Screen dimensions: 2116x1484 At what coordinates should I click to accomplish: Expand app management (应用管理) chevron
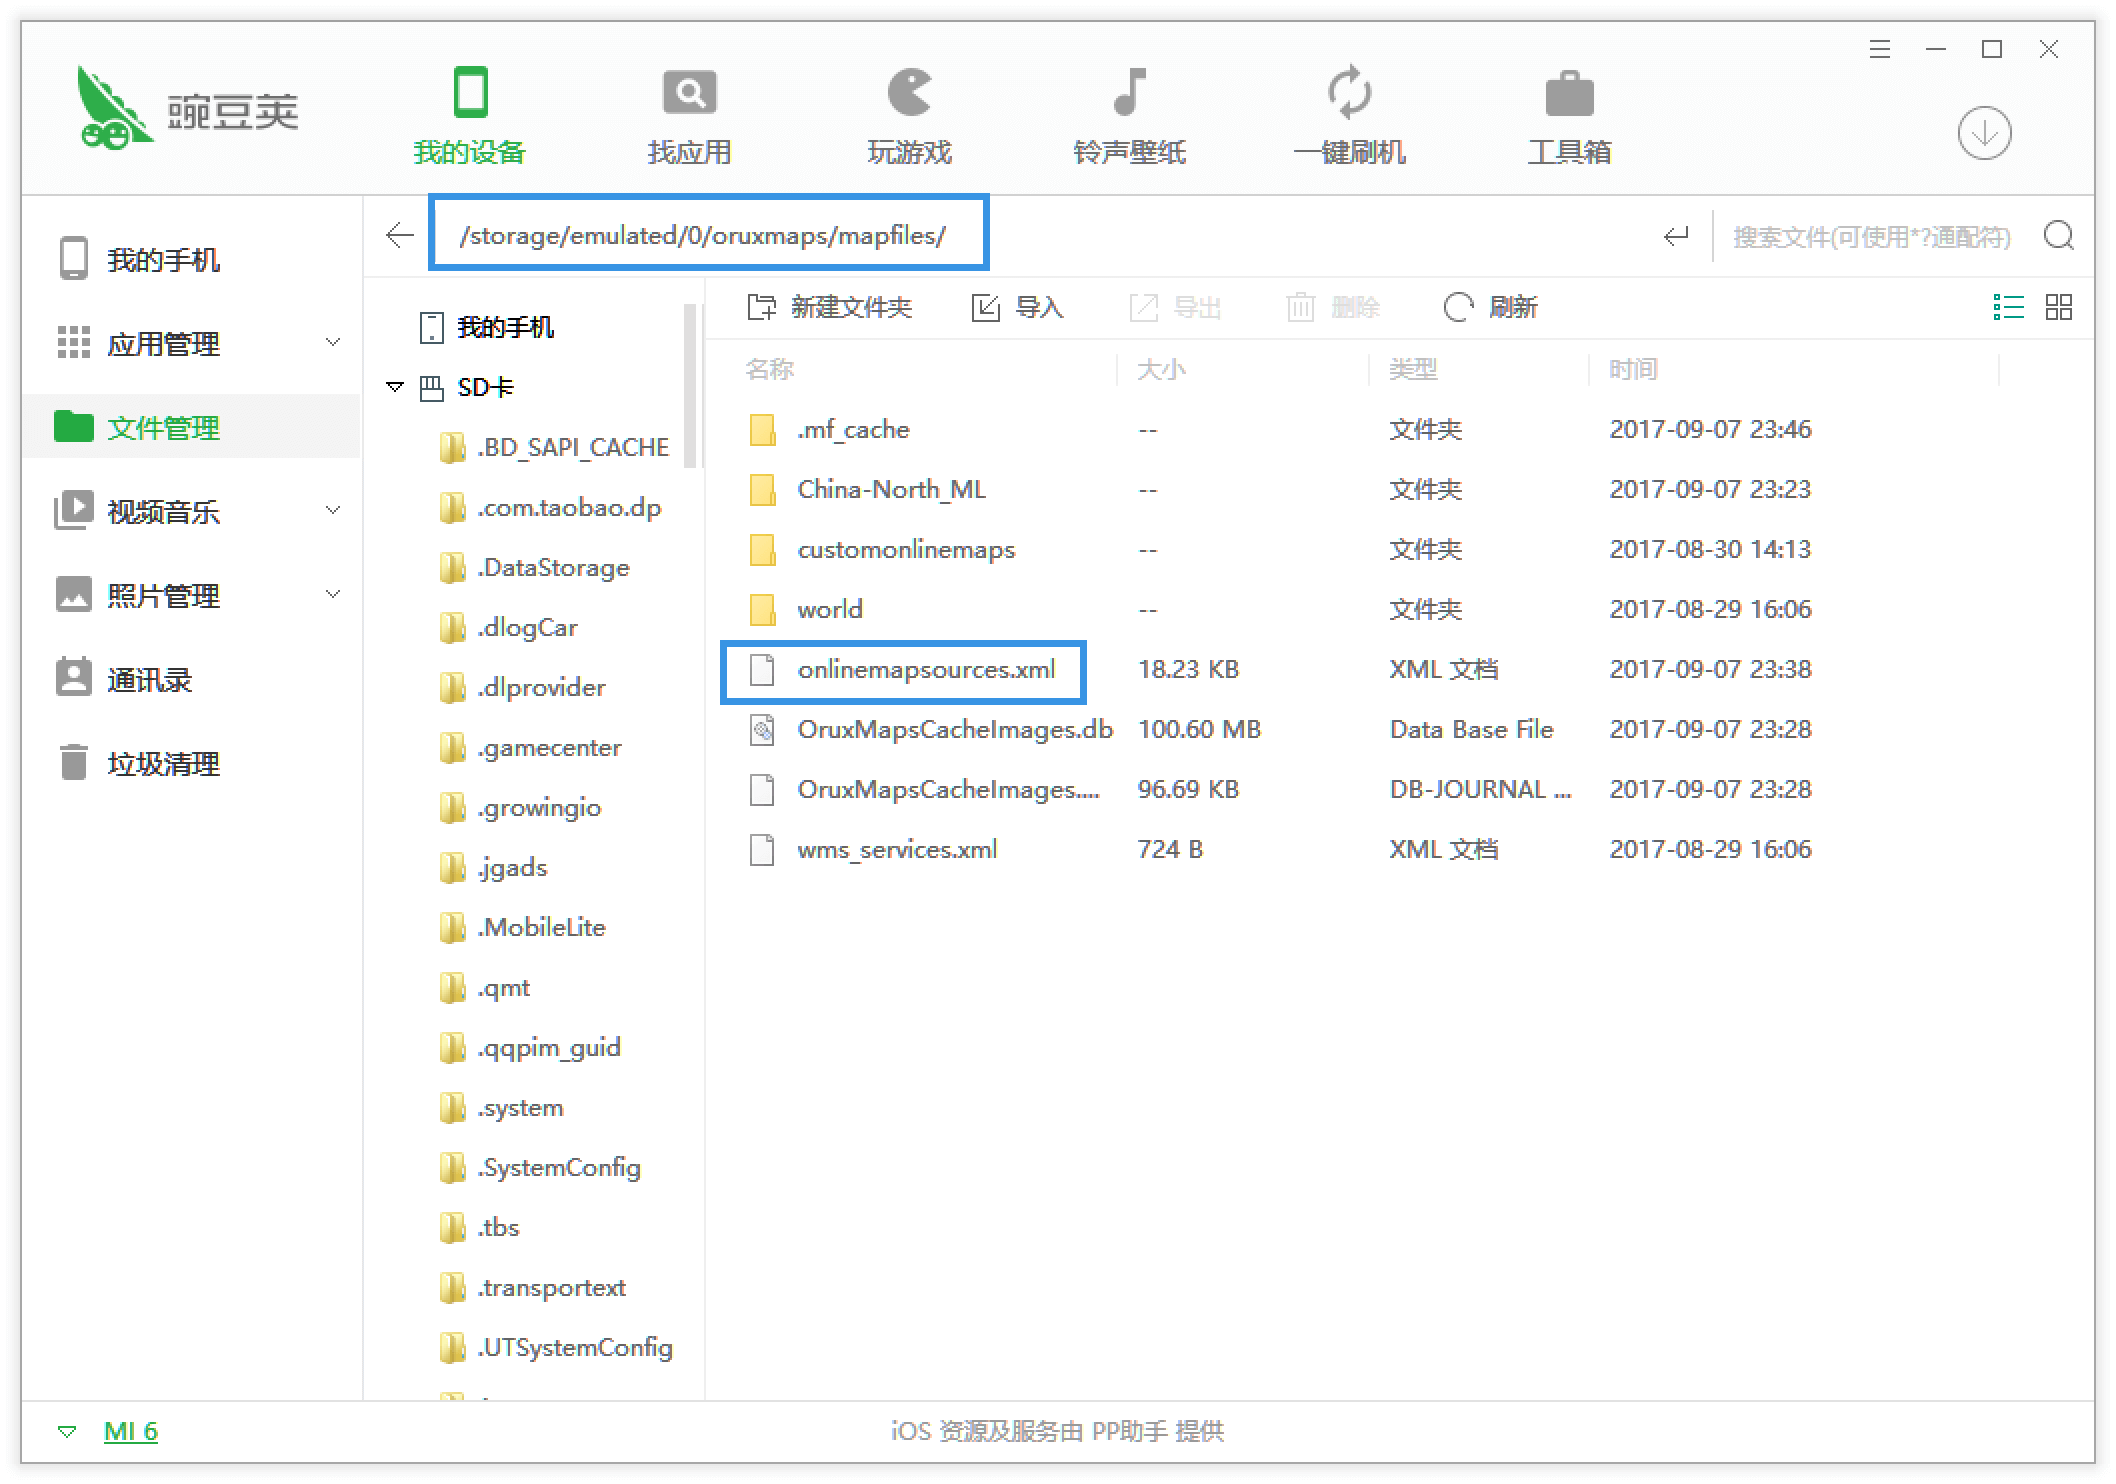(x=333, y=343)
